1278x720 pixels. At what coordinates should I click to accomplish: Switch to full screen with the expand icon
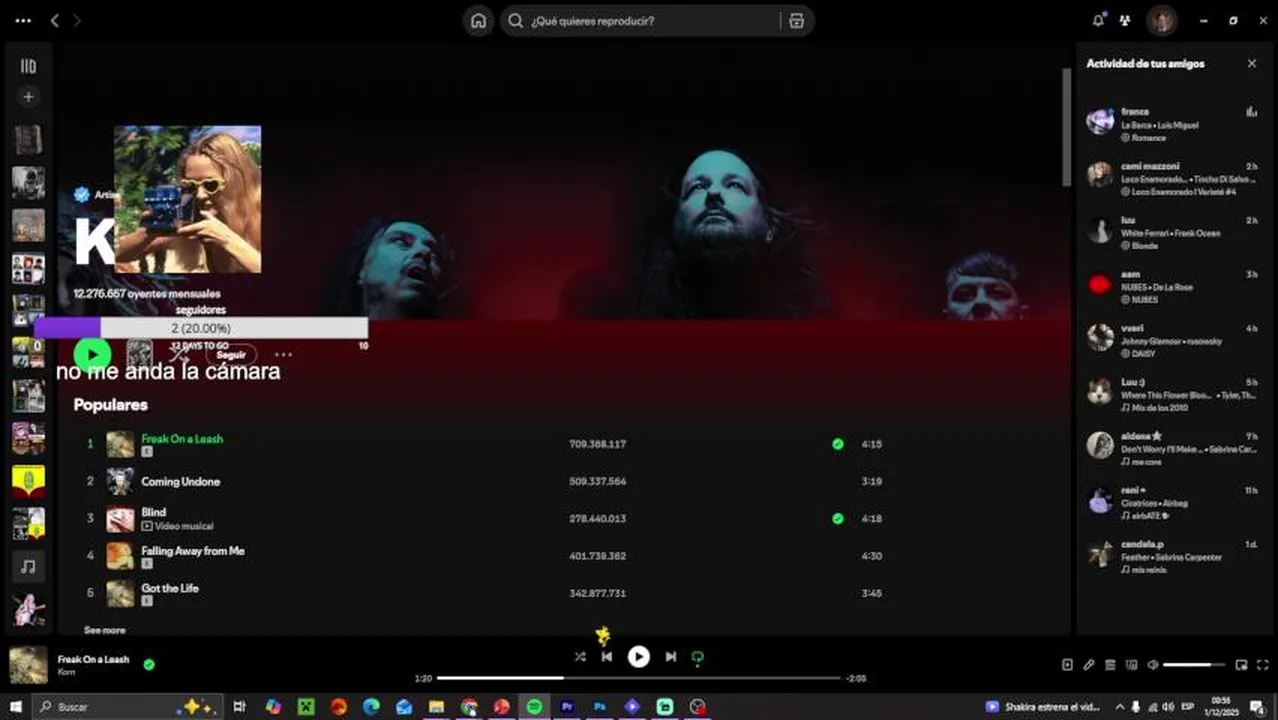pyautogui.click(x=1262, y=665)
